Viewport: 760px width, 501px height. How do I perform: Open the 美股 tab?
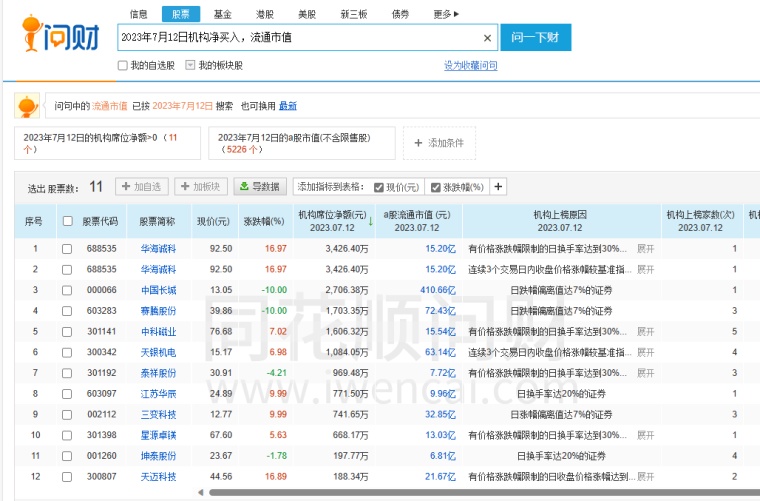tap(307, 14)
